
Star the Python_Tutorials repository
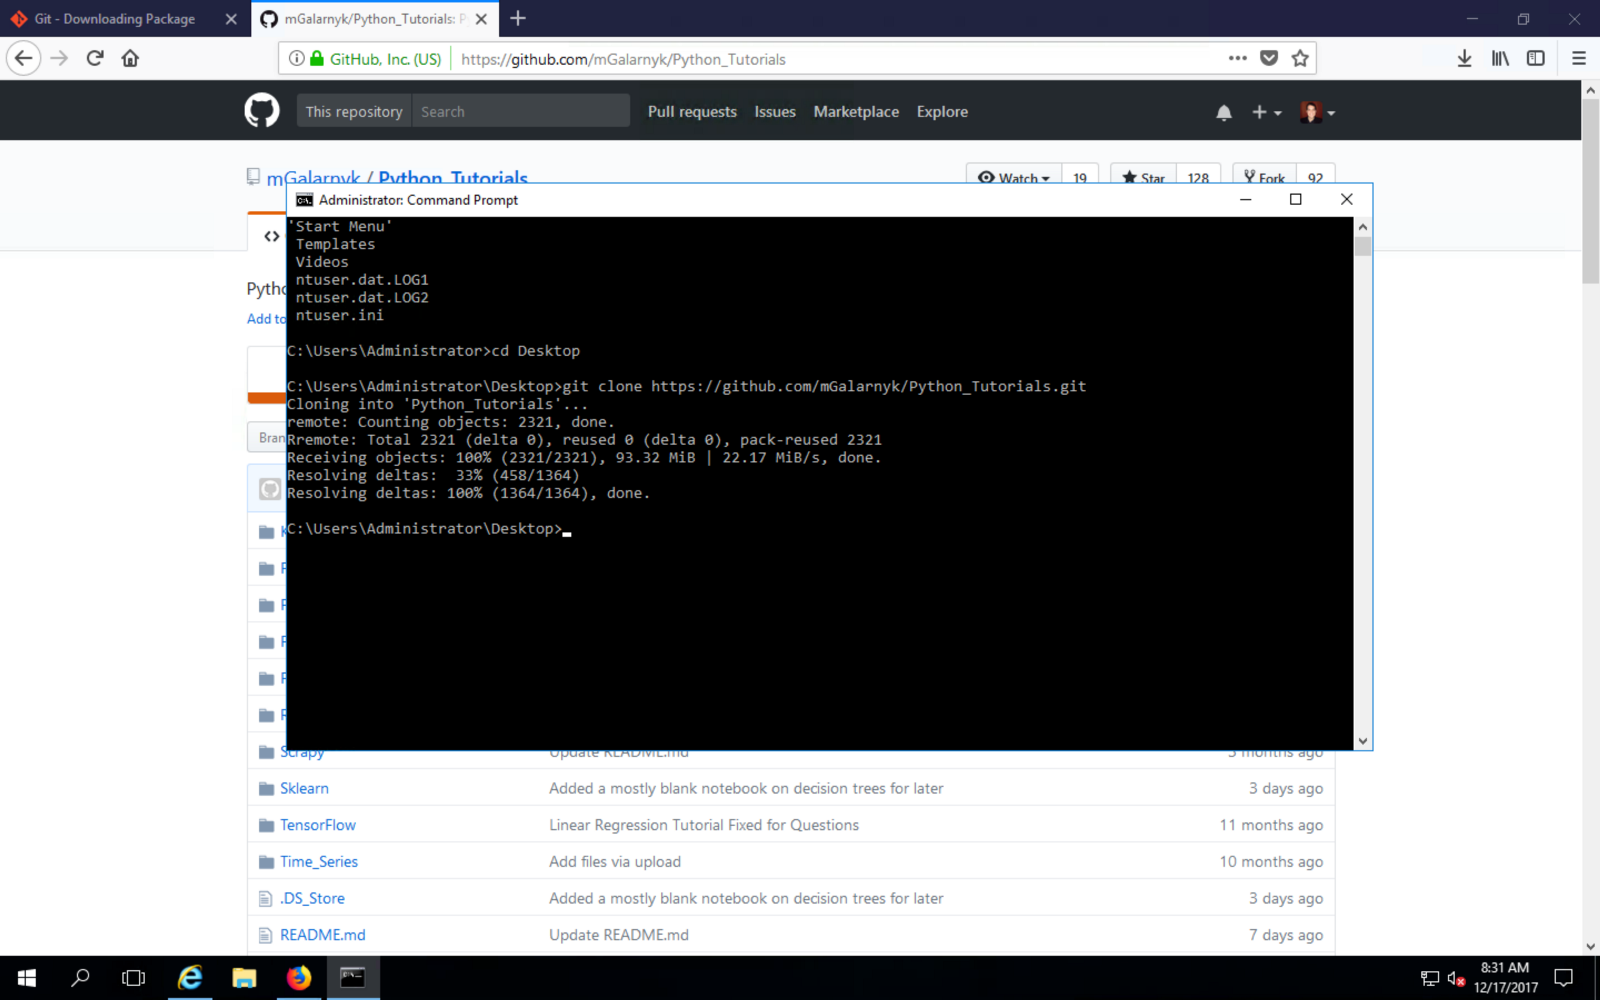click(x=1143, y=175)
